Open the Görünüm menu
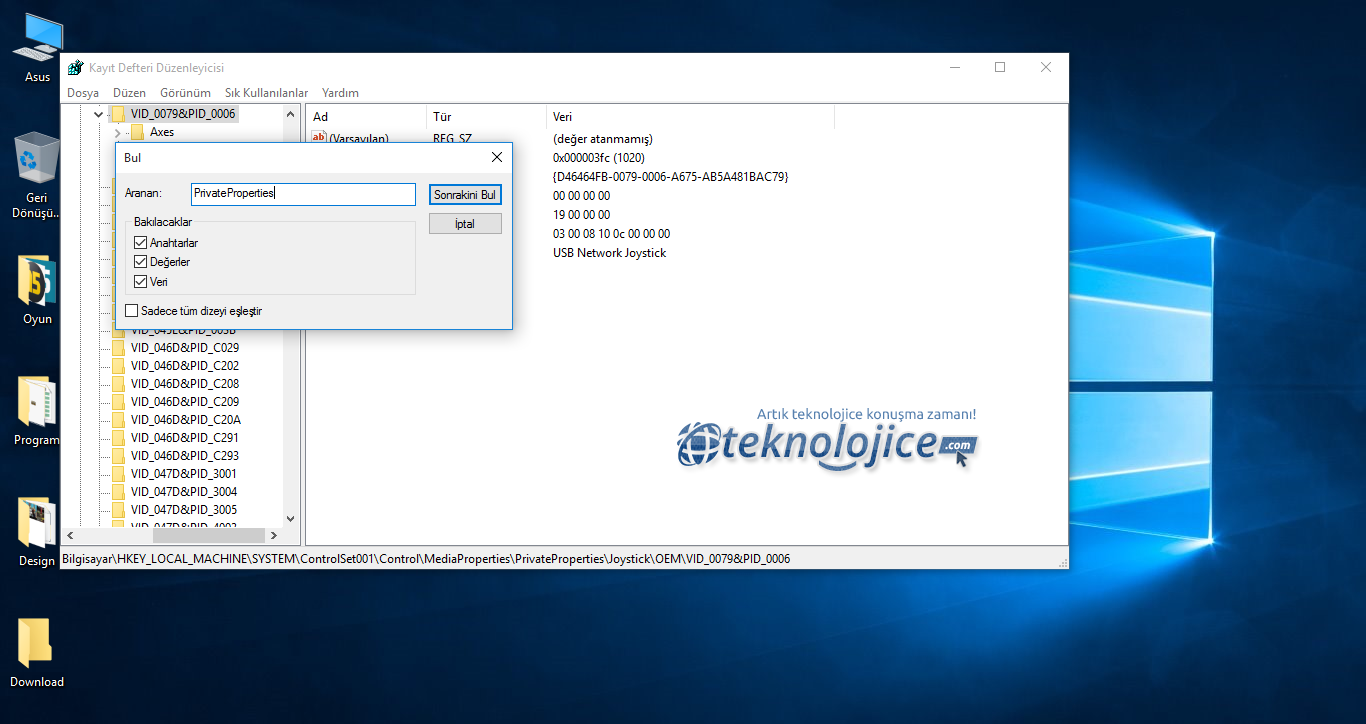The image size is (1366, 724). pos(185,92)
